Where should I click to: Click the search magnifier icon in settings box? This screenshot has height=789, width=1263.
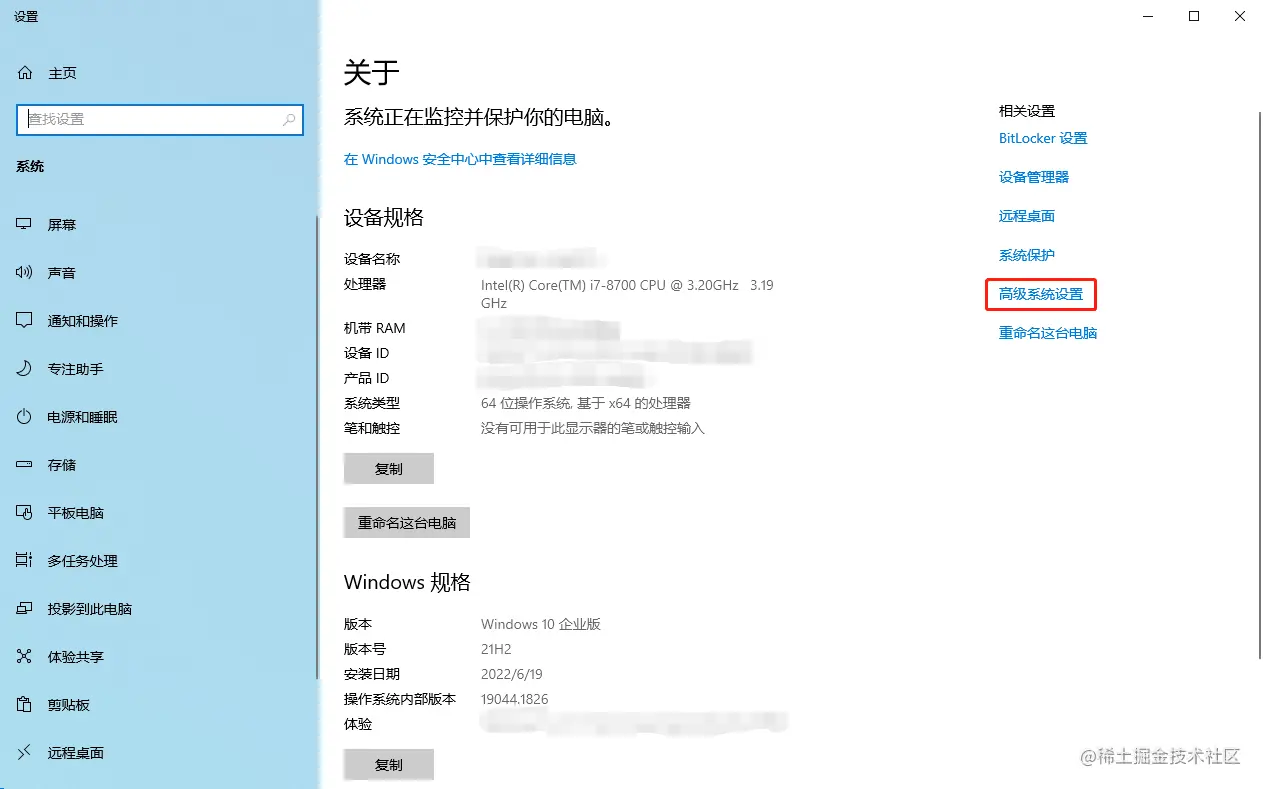pos(289,119)
